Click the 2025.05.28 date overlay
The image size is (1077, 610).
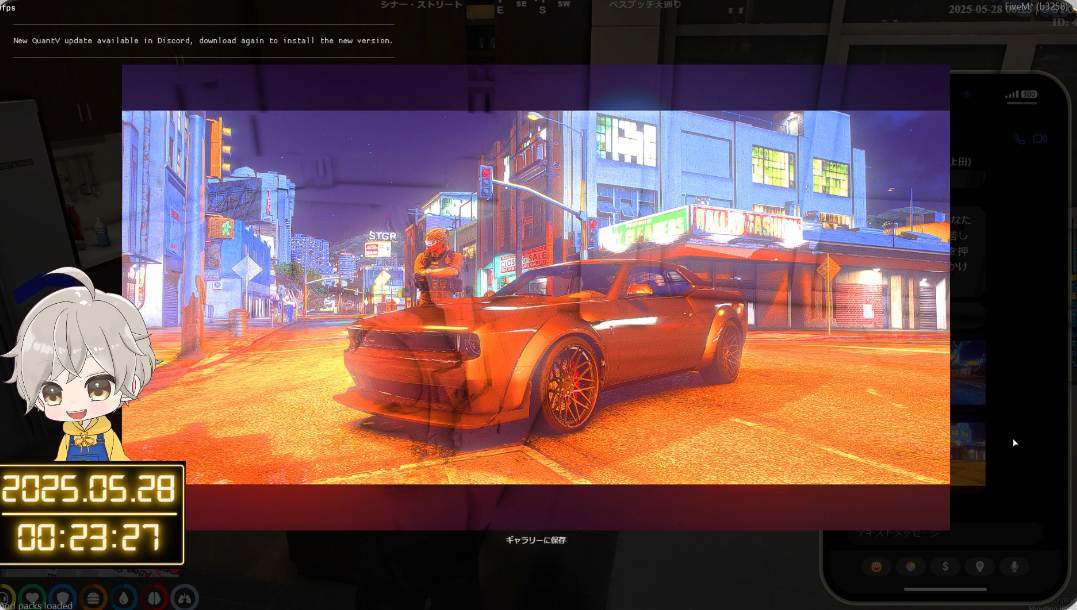(89, 489)
